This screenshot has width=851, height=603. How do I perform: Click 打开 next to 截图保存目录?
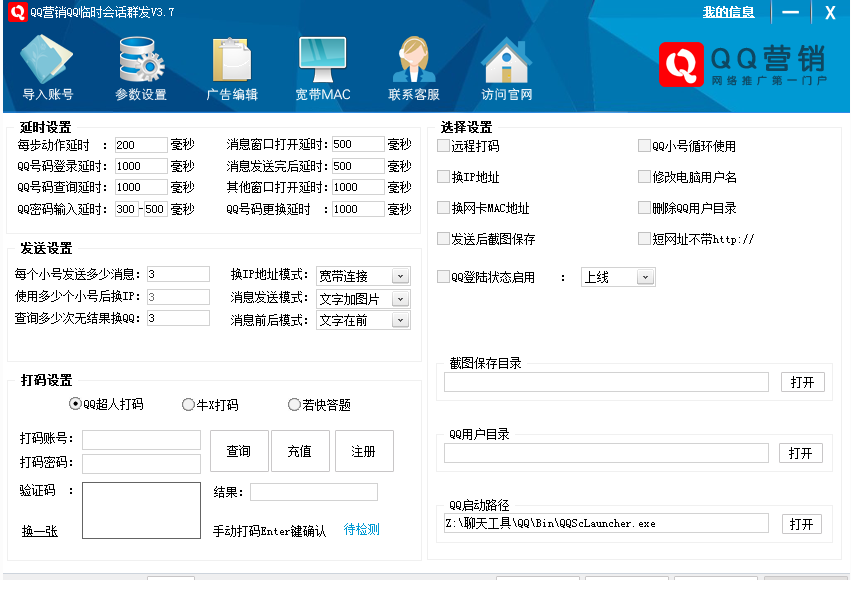803,382
